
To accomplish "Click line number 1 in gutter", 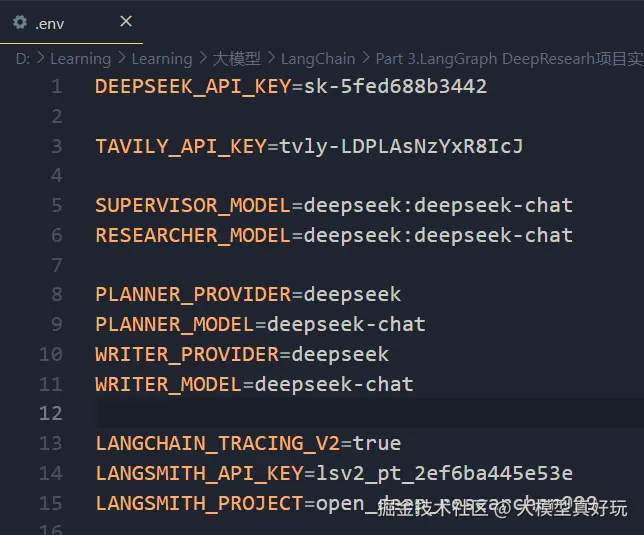I will (x=57, y=87).
